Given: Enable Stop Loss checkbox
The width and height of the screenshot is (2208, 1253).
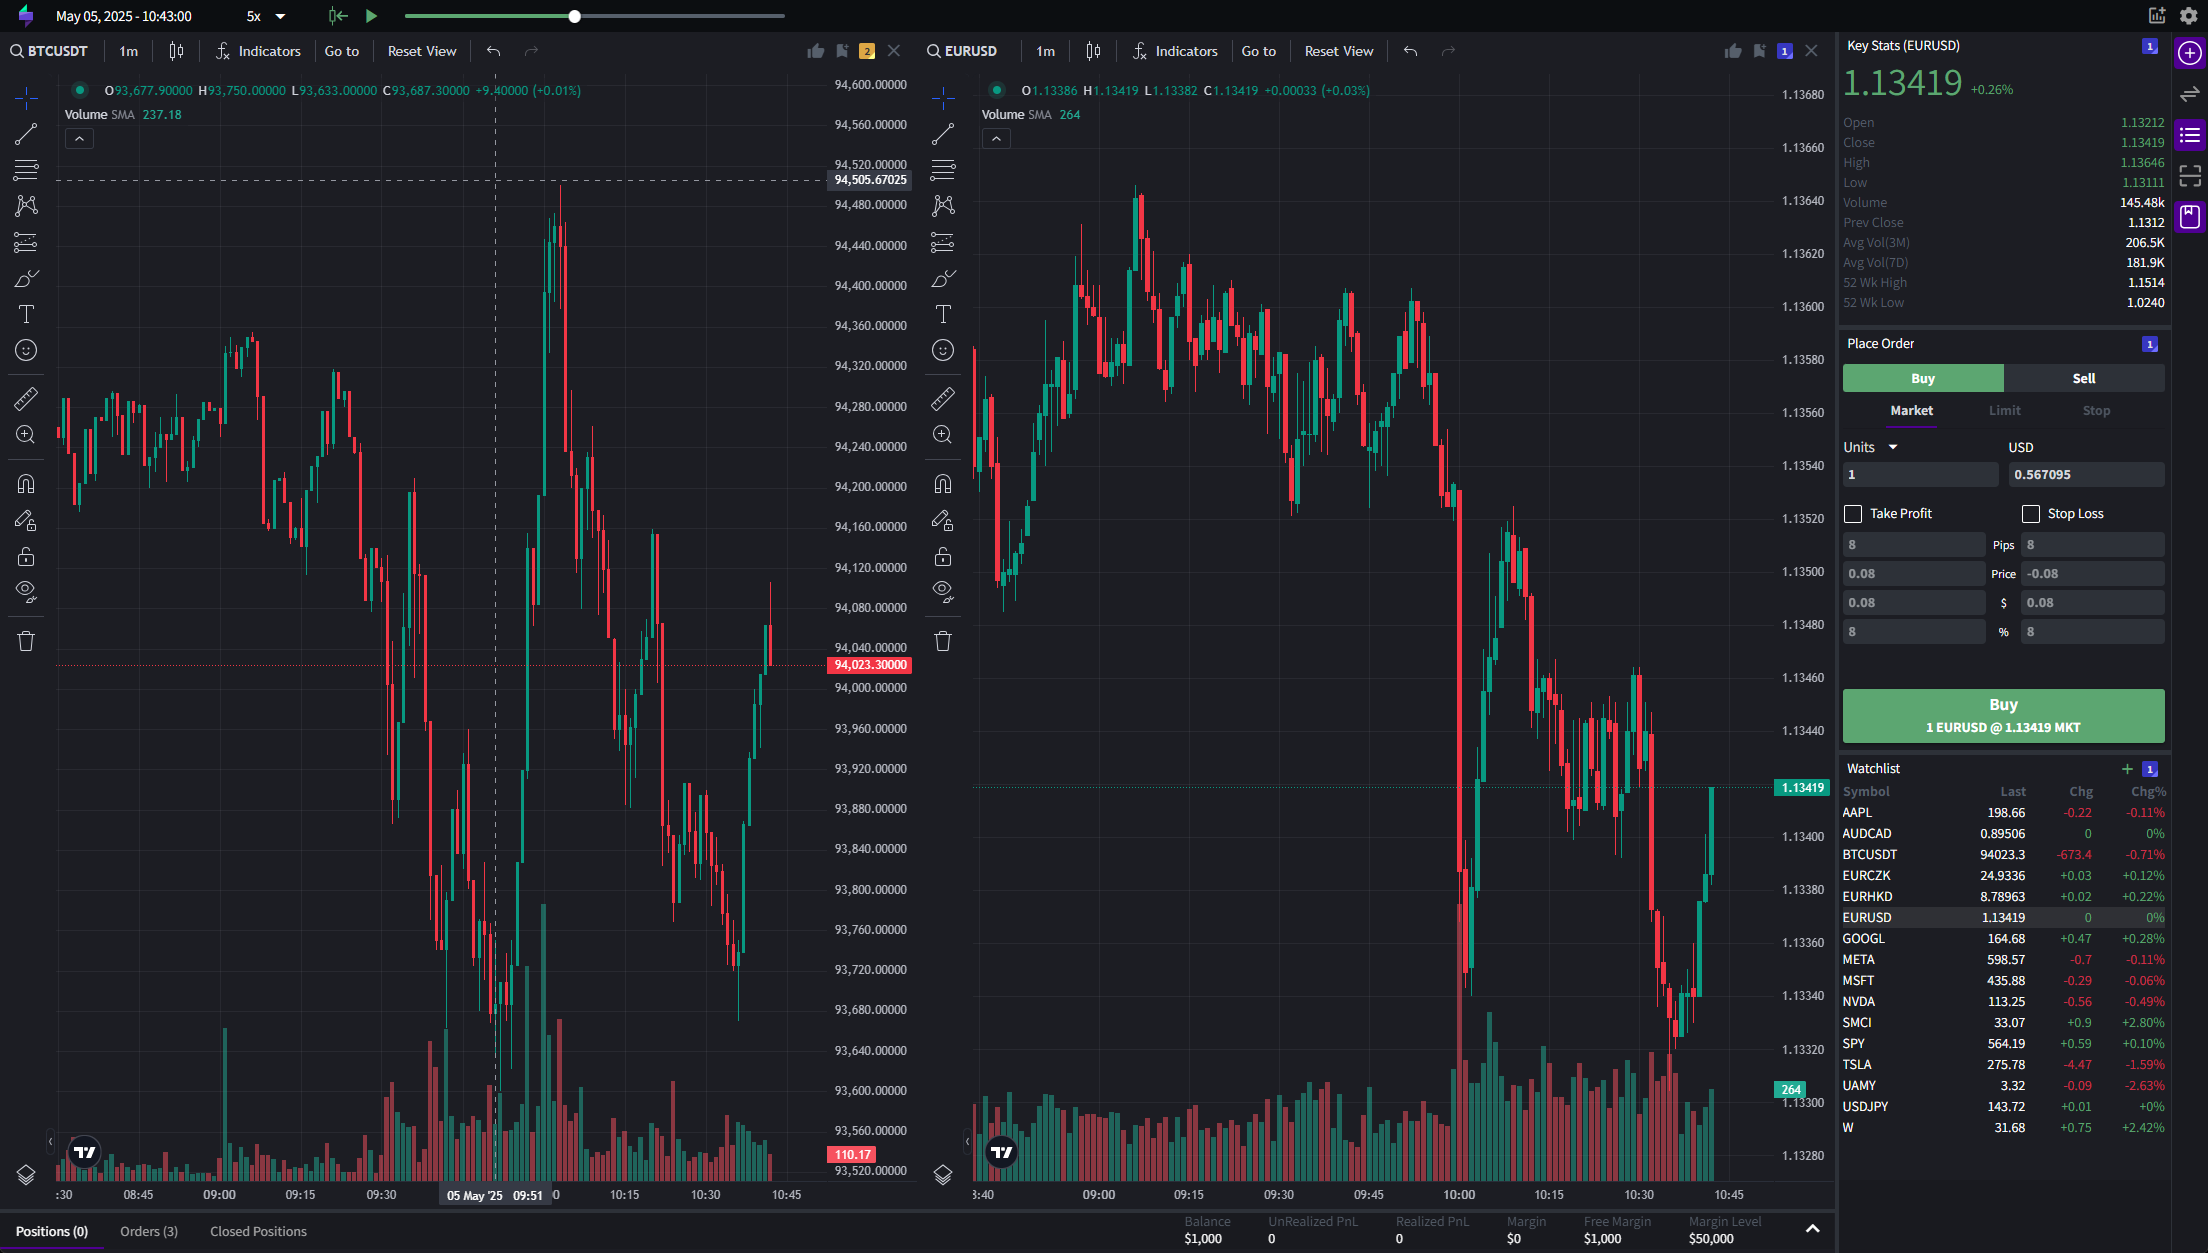Looking at the screenshot, I should pos(2031,514).
